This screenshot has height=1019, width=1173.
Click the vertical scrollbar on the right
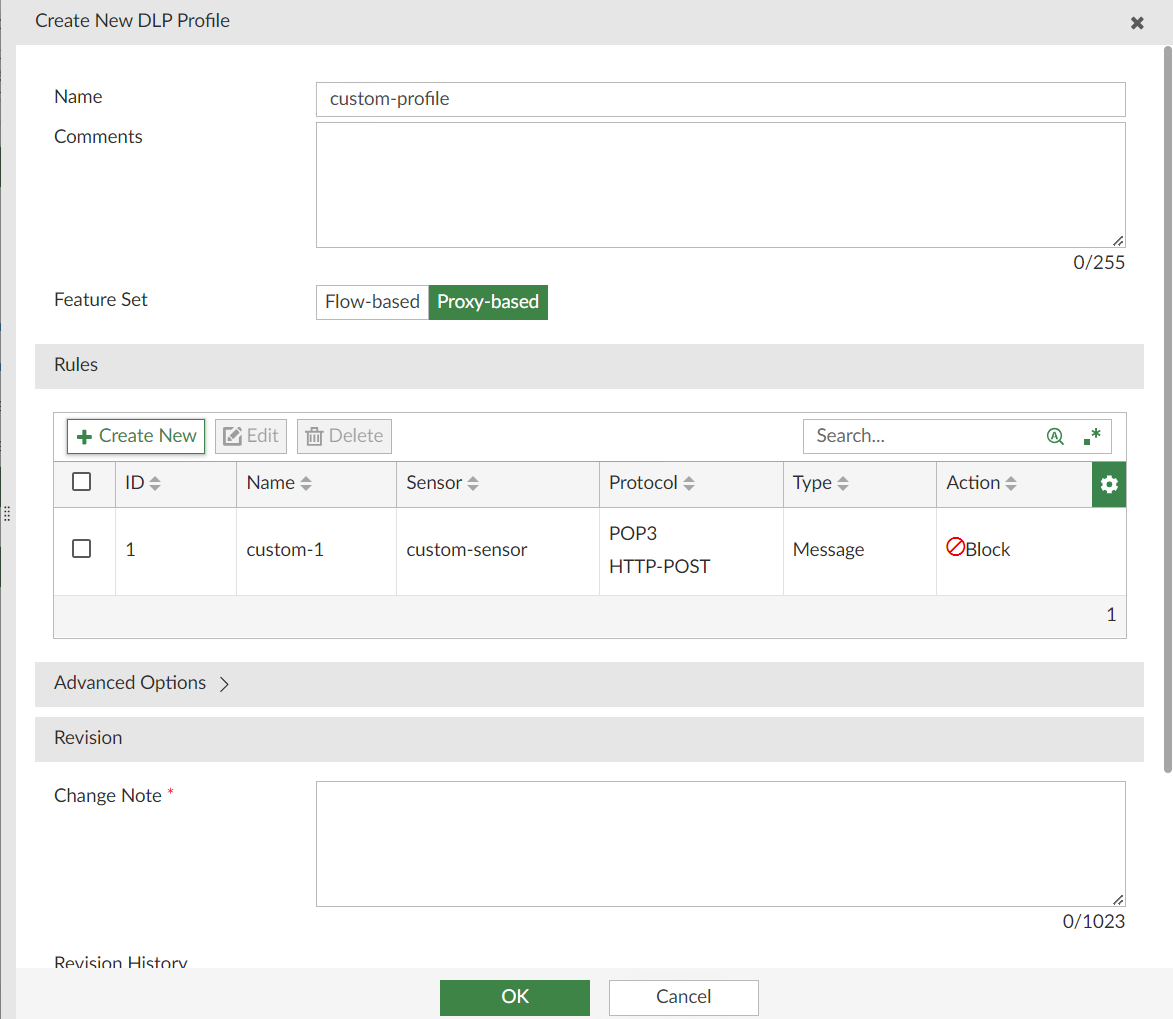[x=1165, y=400]
